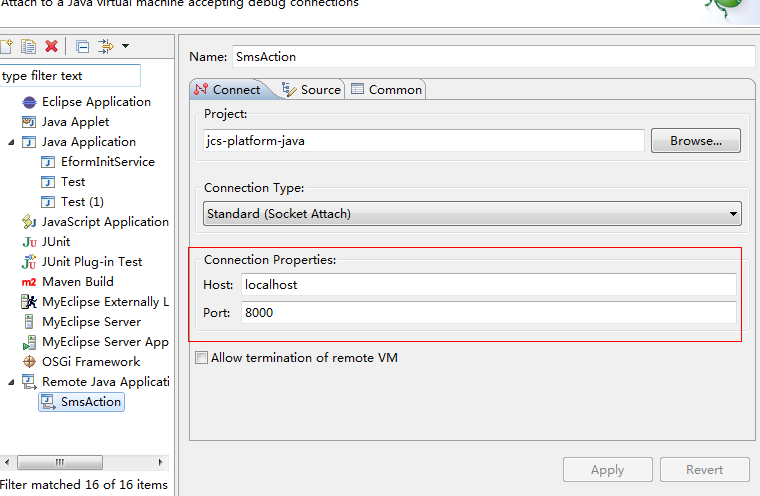Select the MyEclipse Server icon
Viewport: 760px width, 496px height.
[29, 322]
